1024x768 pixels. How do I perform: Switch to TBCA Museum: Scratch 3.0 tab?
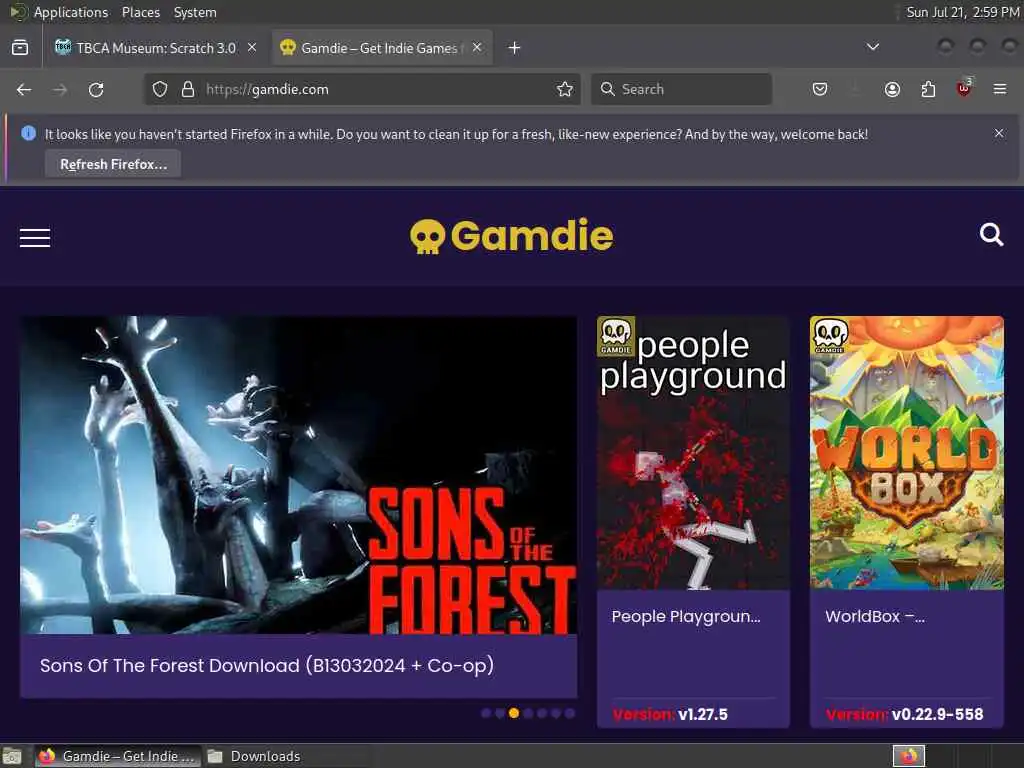click(157, 48)
